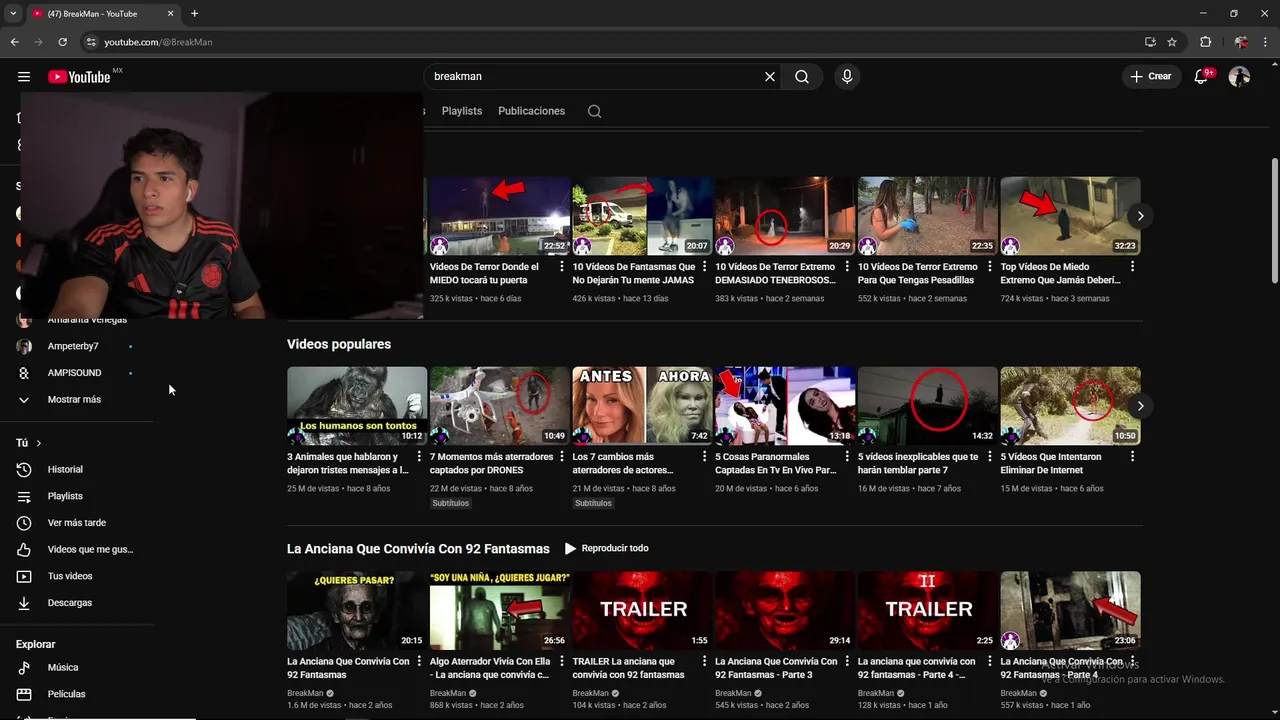Viewport: 1280px width, 720px height.
Task: Click the Crear button
Action: (1151, 77)
